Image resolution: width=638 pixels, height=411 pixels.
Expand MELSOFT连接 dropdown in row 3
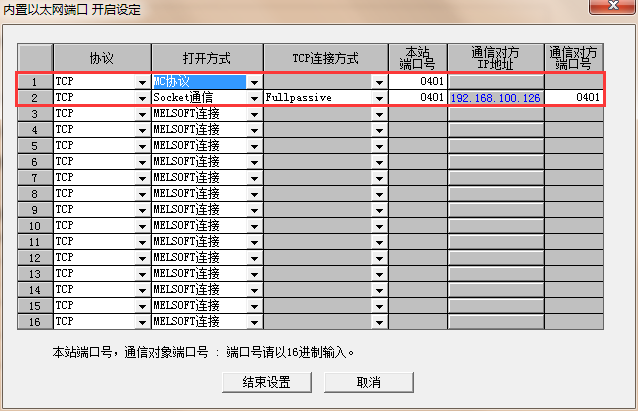[x=254, y=114]
